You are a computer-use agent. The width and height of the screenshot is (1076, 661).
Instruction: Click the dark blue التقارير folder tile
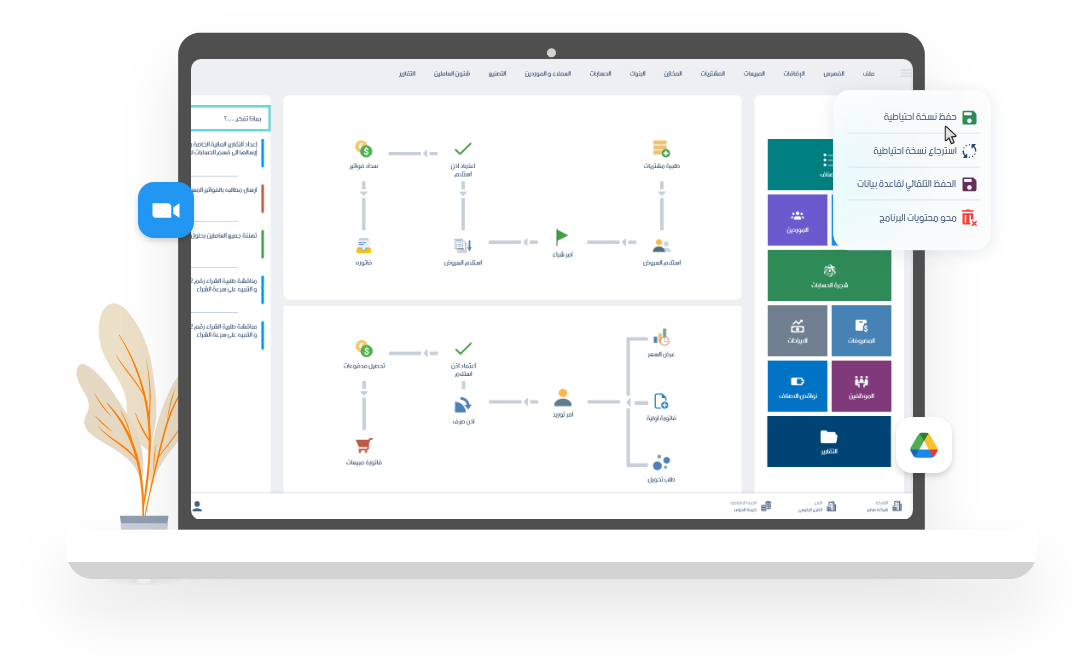pyautogui.click(x=828, y=441)
